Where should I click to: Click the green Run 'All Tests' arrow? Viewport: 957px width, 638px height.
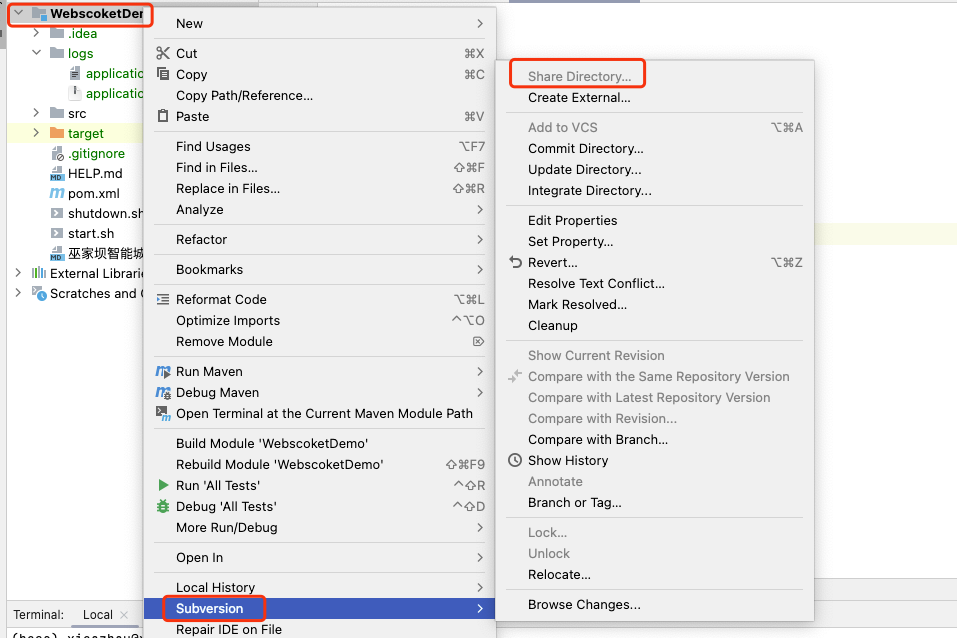coord(163,485)
